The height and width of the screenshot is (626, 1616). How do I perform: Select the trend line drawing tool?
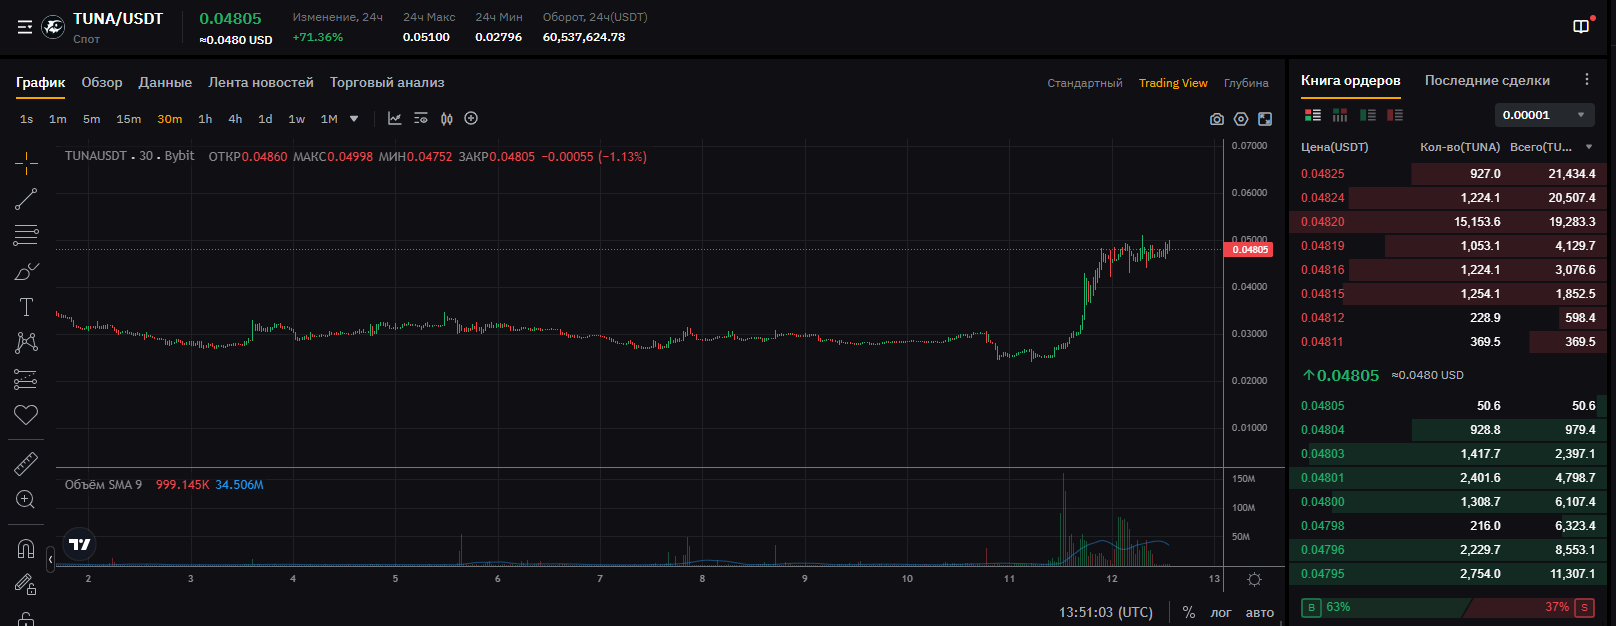point(26,199)
